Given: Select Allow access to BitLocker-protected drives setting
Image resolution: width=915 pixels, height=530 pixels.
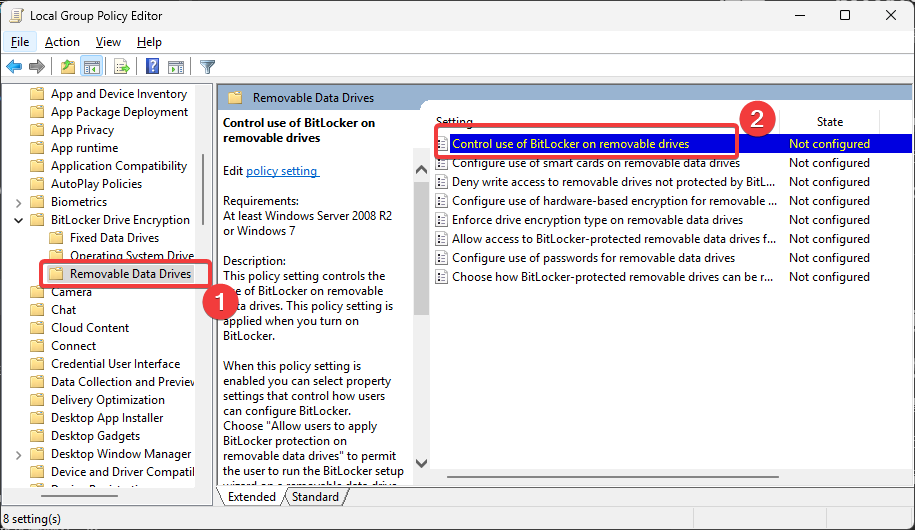Looking at the screenshot, I should click(x=614, y=239).
